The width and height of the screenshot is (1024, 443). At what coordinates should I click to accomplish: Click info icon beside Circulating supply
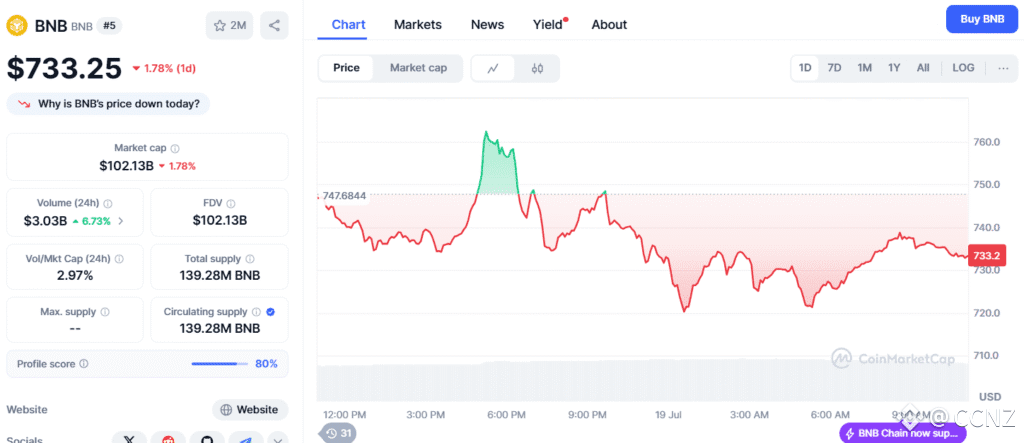[256, 312]
